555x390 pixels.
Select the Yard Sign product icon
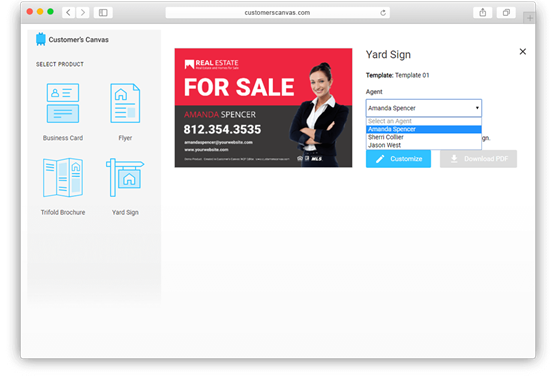(125, 177)
